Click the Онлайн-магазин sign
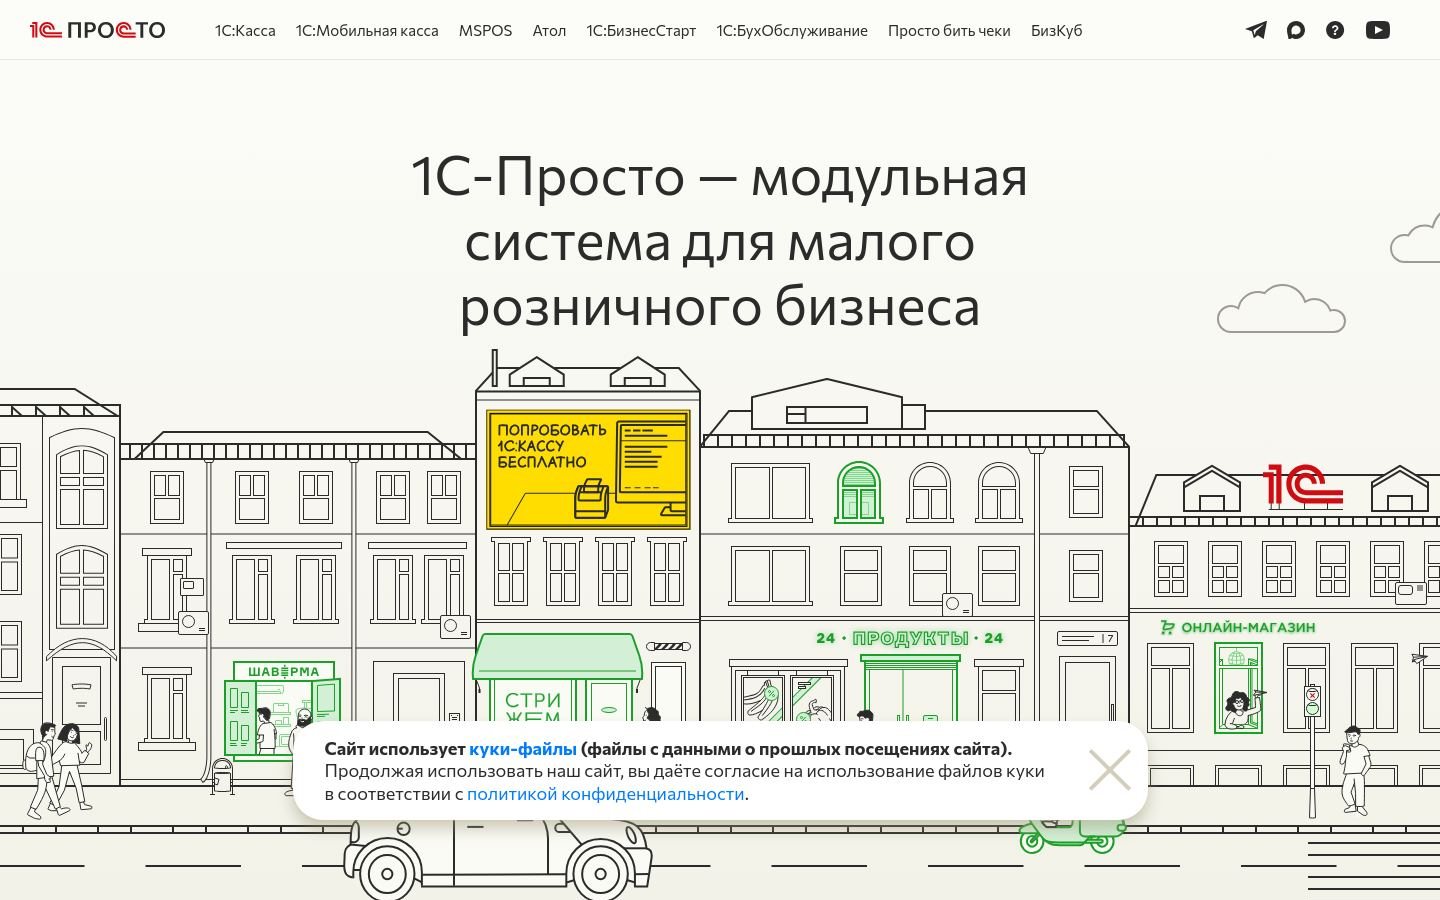 (x=1237, y=627)
